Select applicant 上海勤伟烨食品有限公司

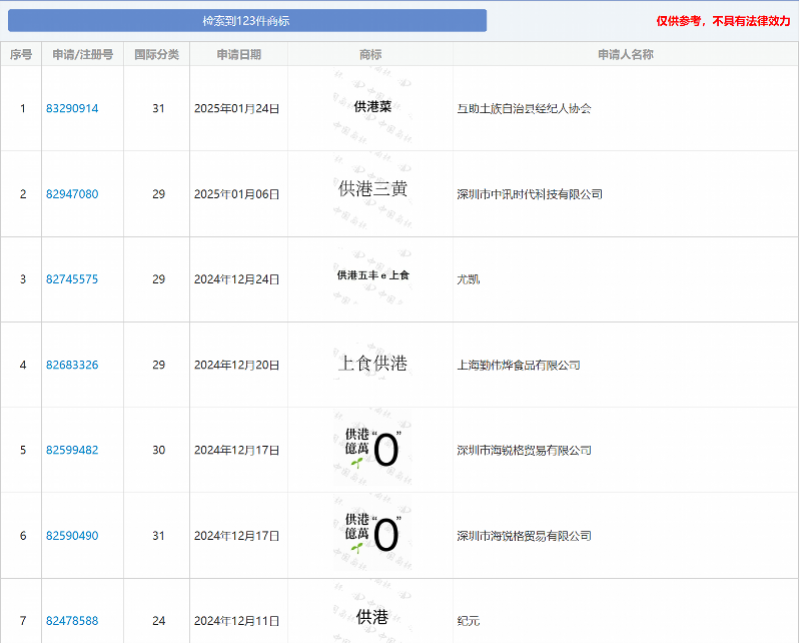[518, 365]
